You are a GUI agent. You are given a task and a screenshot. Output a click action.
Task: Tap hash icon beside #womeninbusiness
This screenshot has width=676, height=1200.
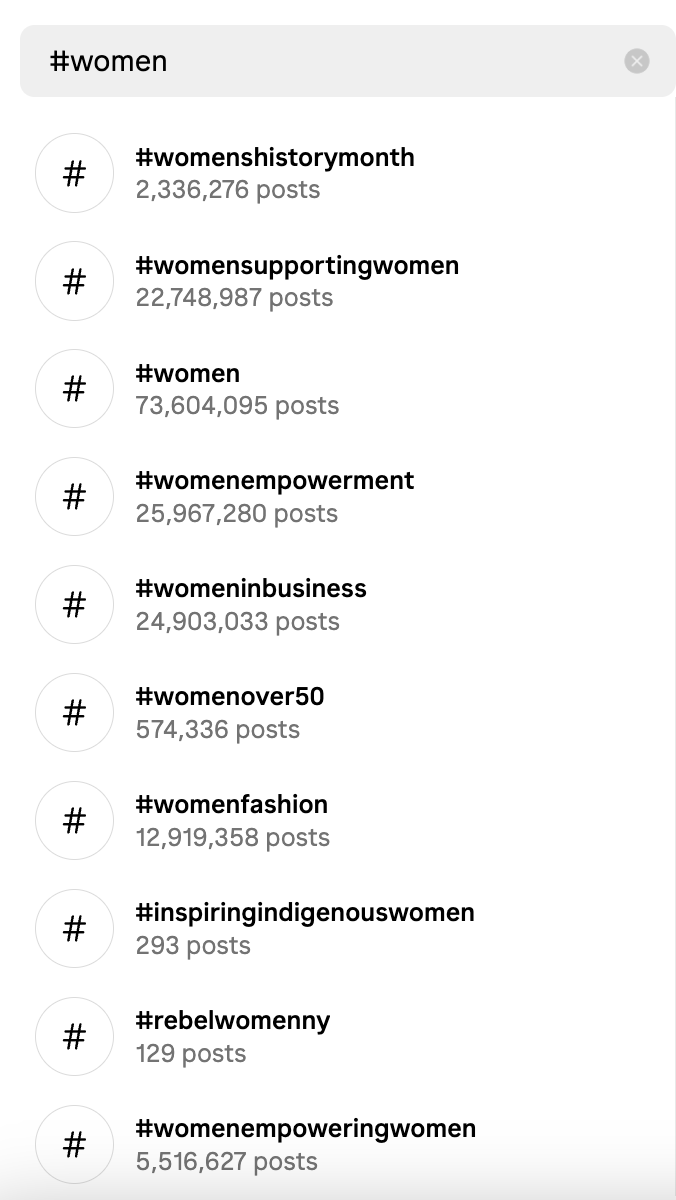coord(74,605)
